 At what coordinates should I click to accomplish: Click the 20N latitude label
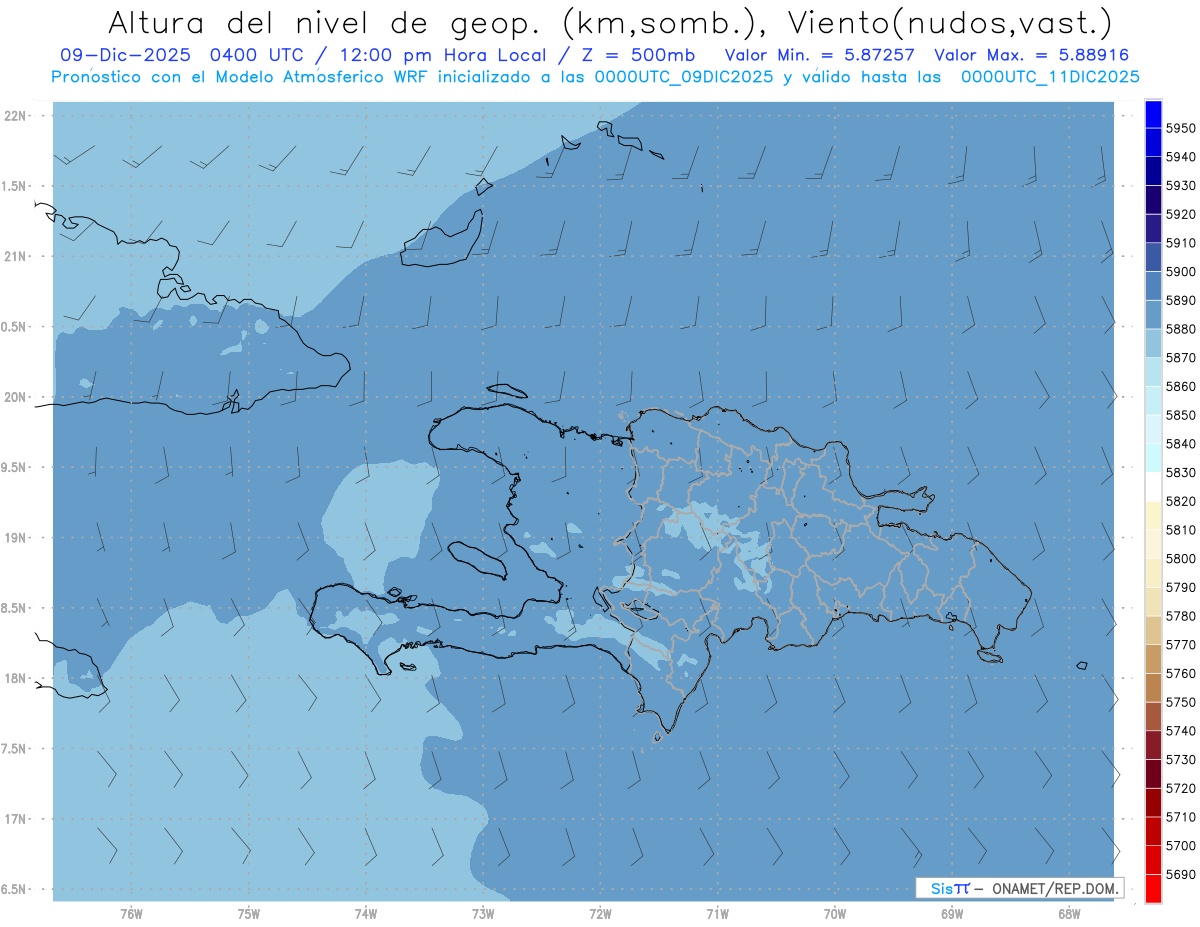15,397
